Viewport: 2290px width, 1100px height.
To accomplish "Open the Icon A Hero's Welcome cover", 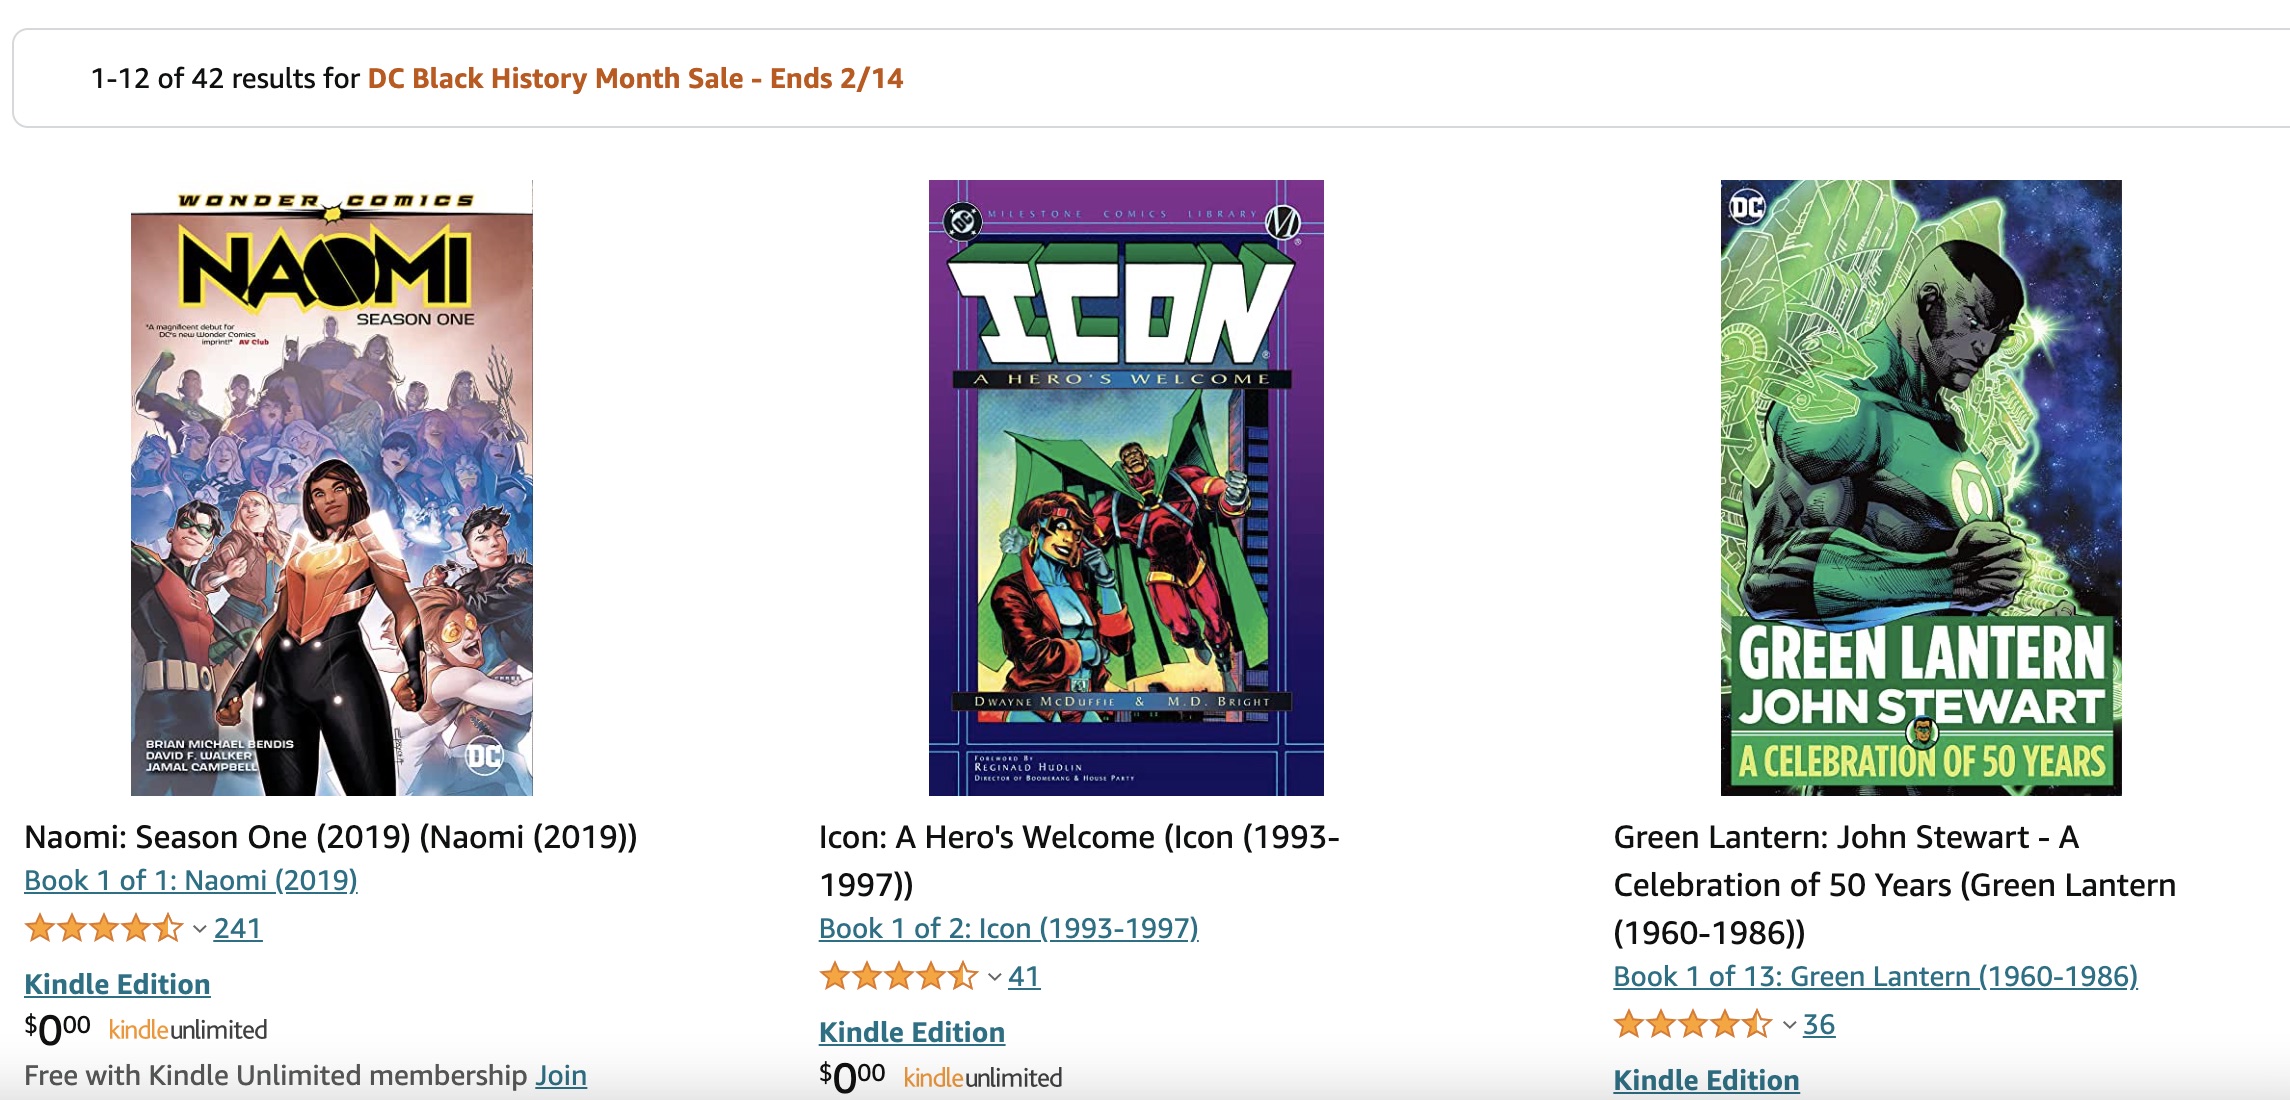I will coord(1126,488).
